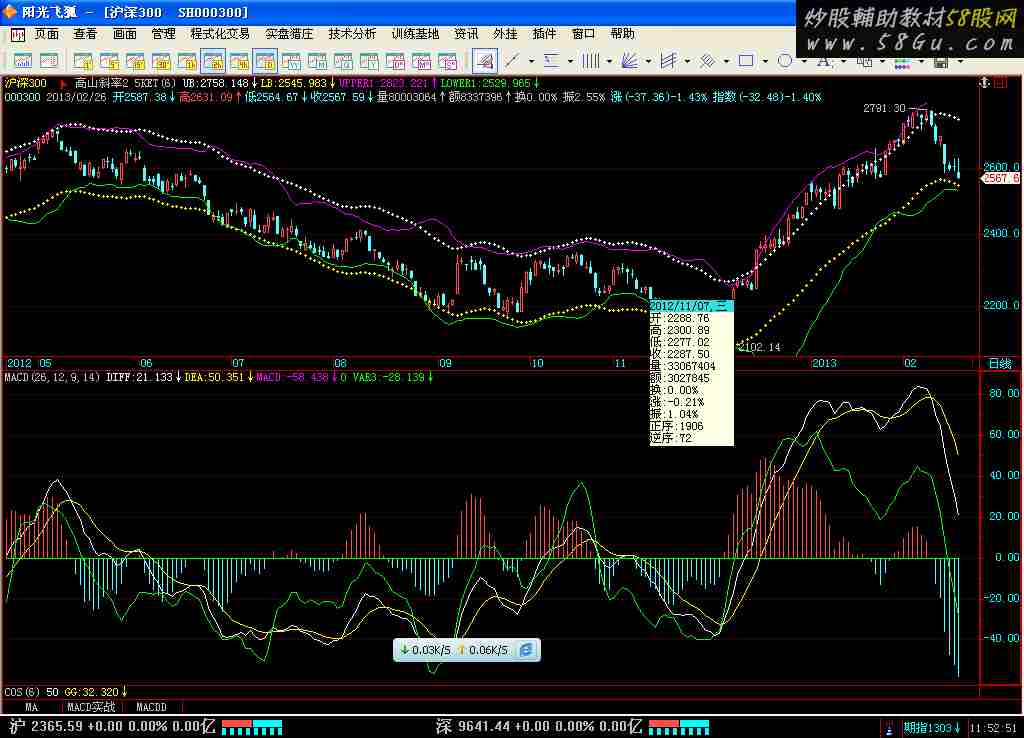The height and width of the screenshot is (738, 1024).
Task: Open the 画面 menu
Action: [125, 33]
